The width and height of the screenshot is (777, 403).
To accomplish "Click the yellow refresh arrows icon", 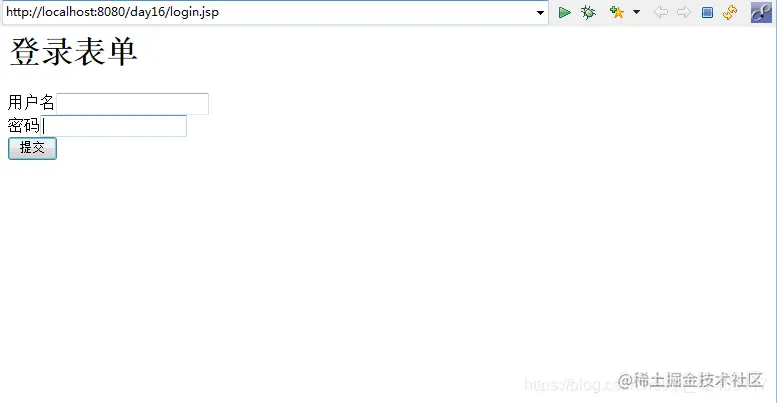I will pyautogui.click(x=730, y=12).
